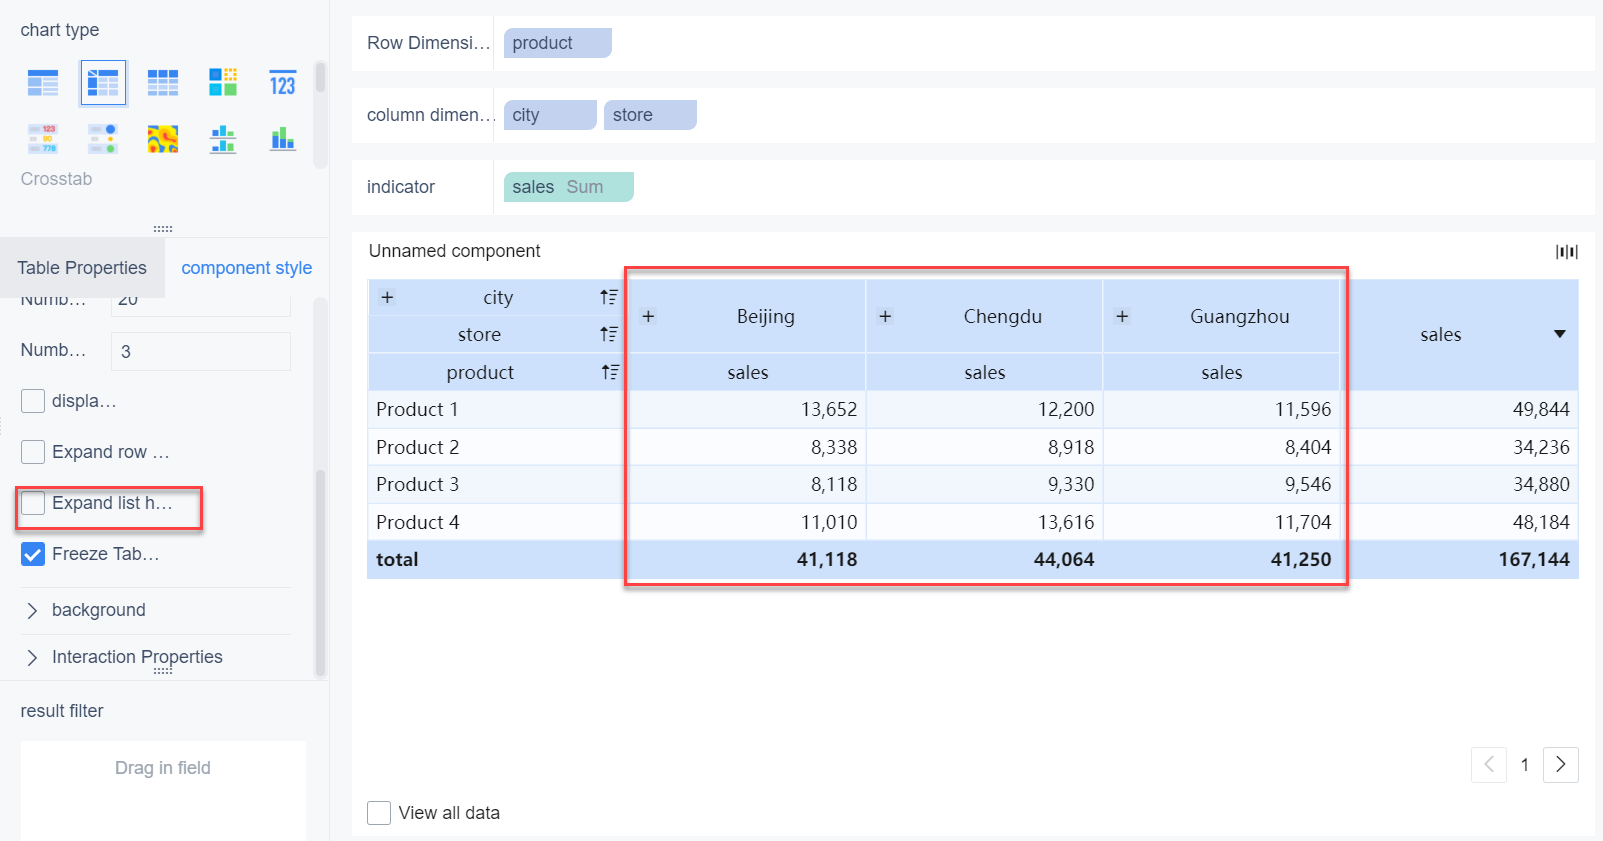
Task: Click the 49,844 Product 1 total cell
Action: [1460, 409]
